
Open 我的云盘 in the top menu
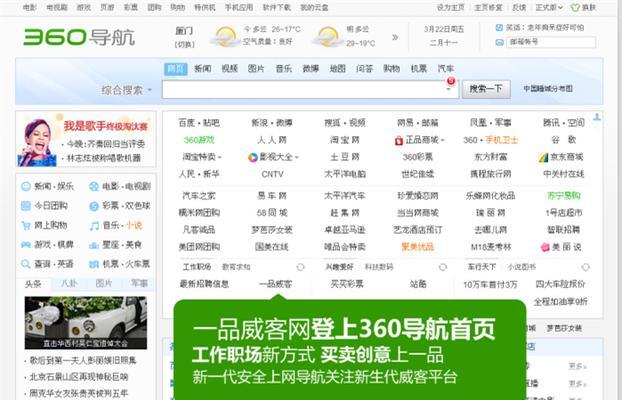point(314,8)
